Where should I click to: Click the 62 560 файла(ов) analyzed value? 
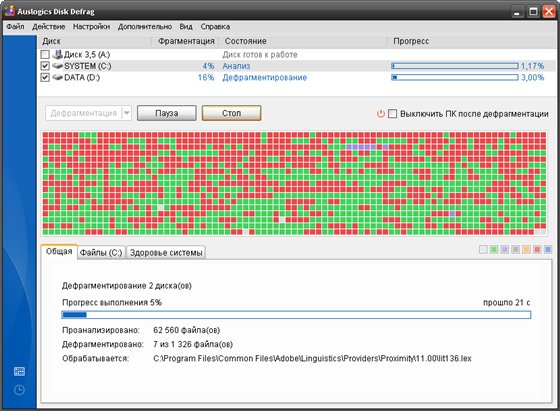tap(186, 330)
